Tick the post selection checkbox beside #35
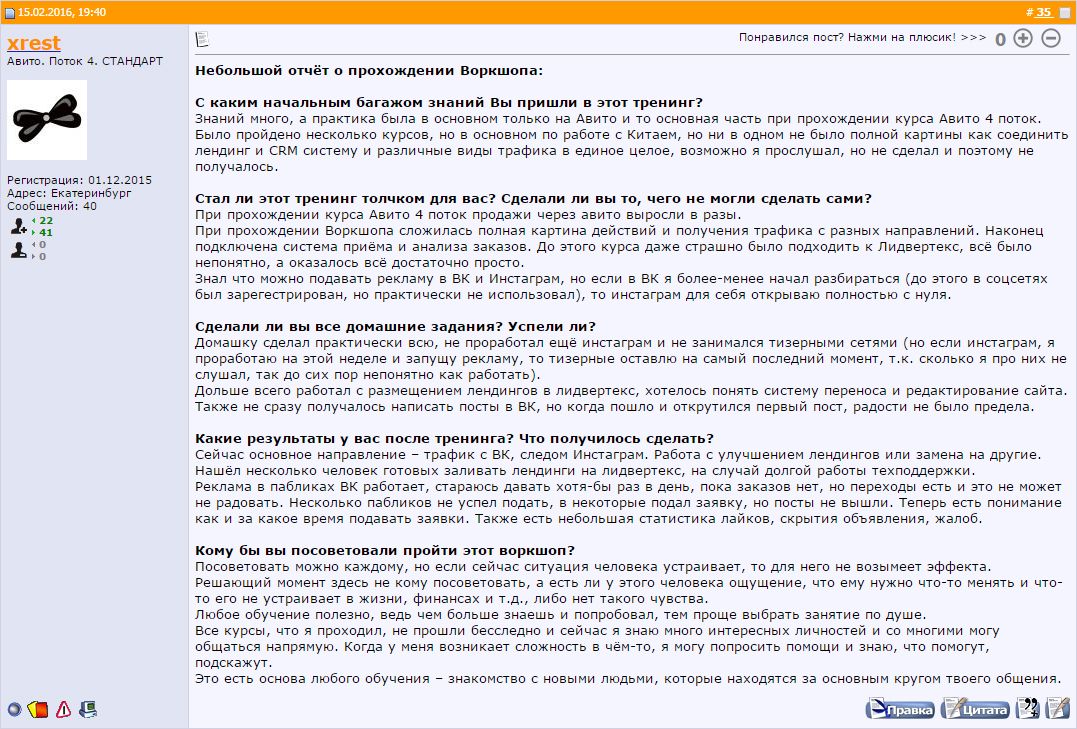The image size is (1077, 729). click(1065, 12)
